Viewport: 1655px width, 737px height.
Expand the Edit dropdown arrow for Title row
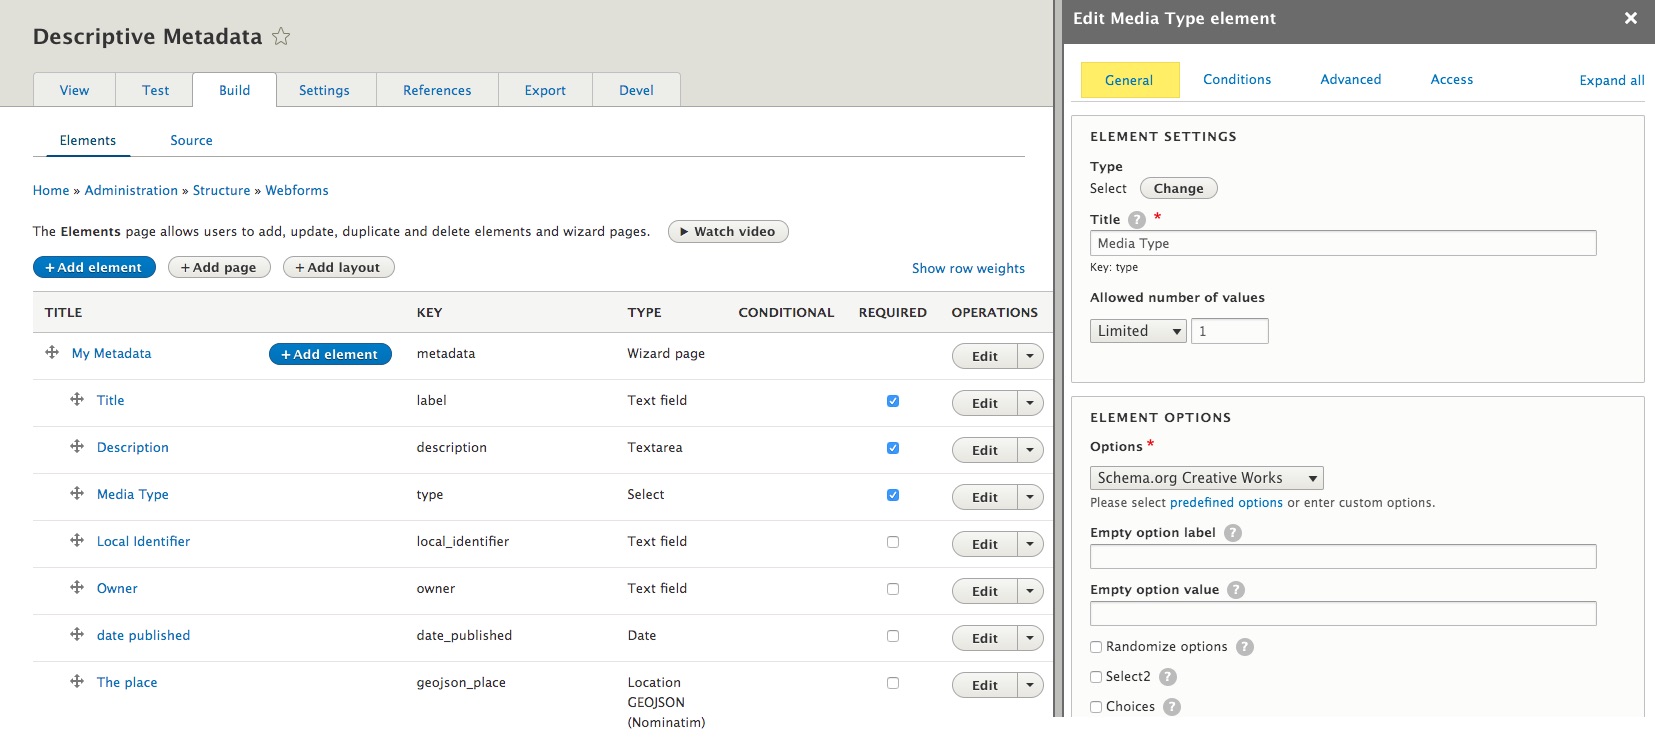click(1030, 403)
